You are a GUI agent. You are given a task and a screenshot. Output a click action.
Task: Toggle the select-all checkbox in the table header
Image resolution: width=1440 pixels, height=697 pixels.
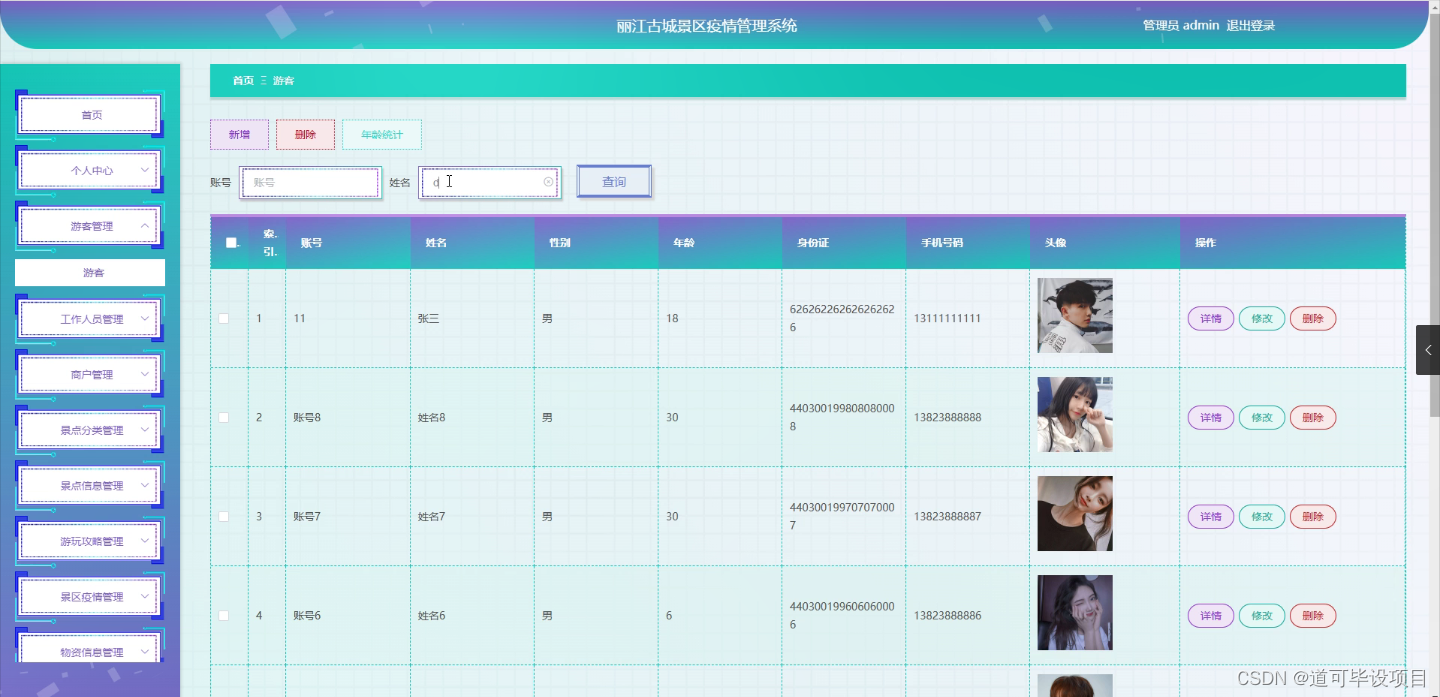pos(232,242)
